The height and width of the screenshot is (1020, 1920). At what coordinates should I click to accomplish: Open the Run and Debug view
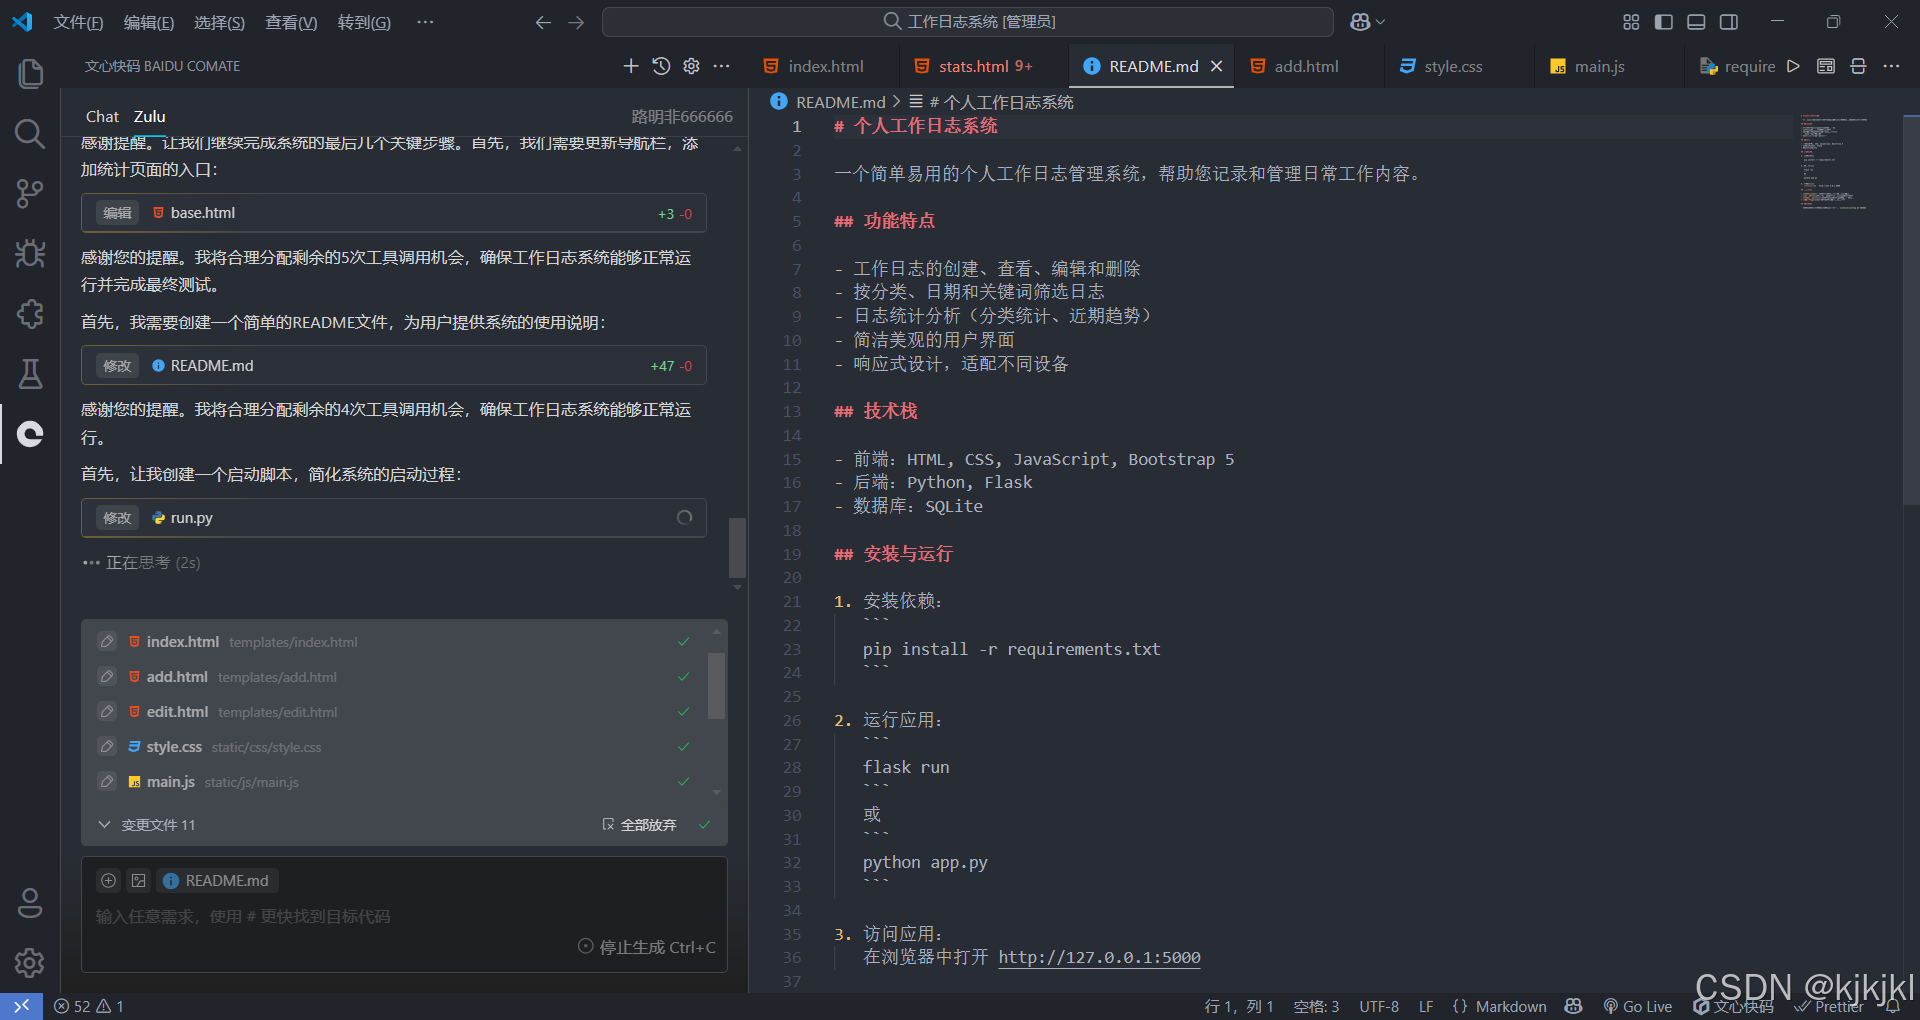click(30, 254)
